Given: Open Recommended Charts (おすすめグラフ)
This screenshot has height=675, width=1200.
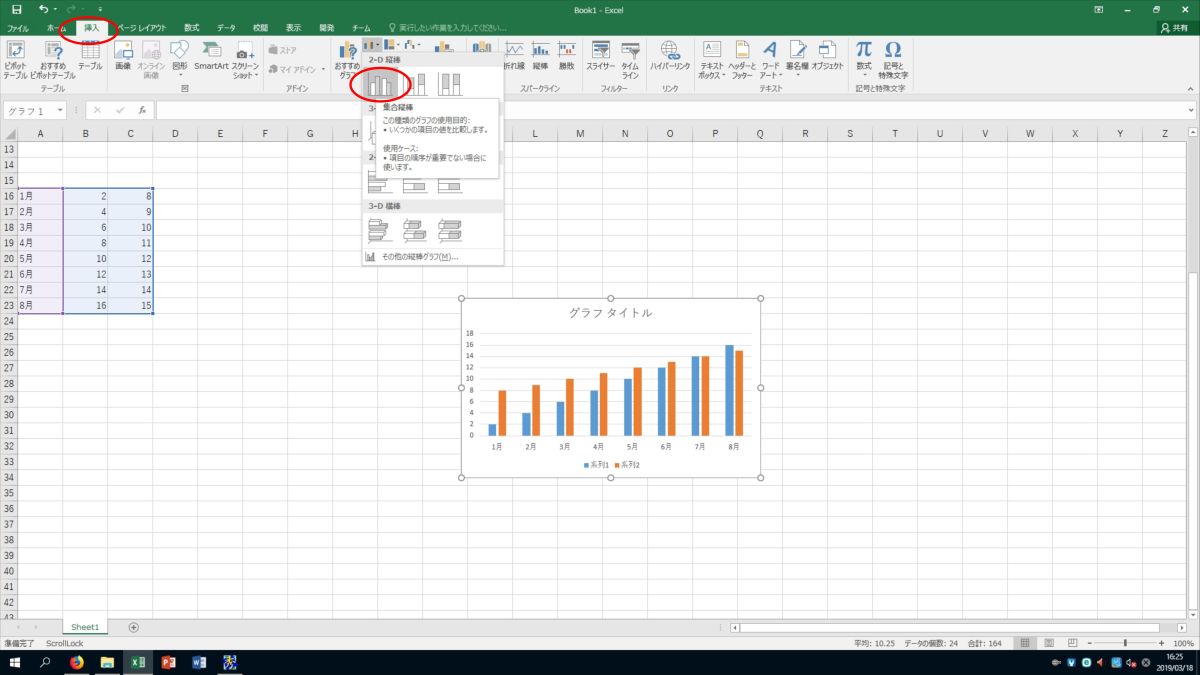Looking at the screenshot, I should pos(347,60).
